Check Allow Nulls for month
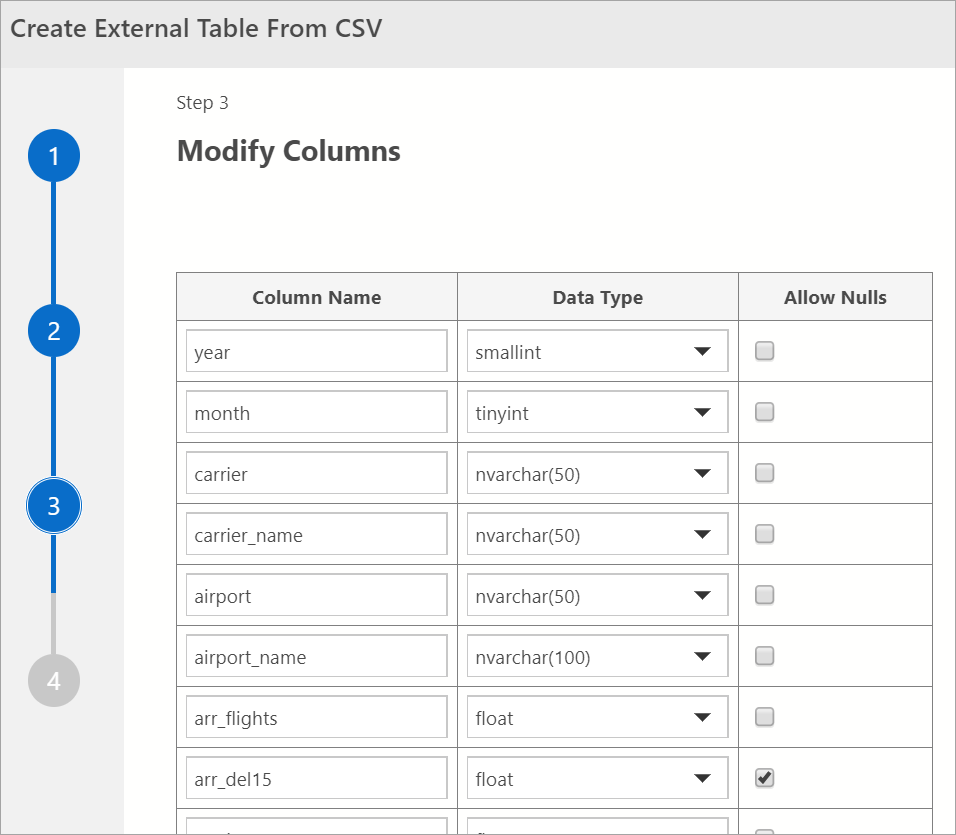 click(x=764, y=411)
